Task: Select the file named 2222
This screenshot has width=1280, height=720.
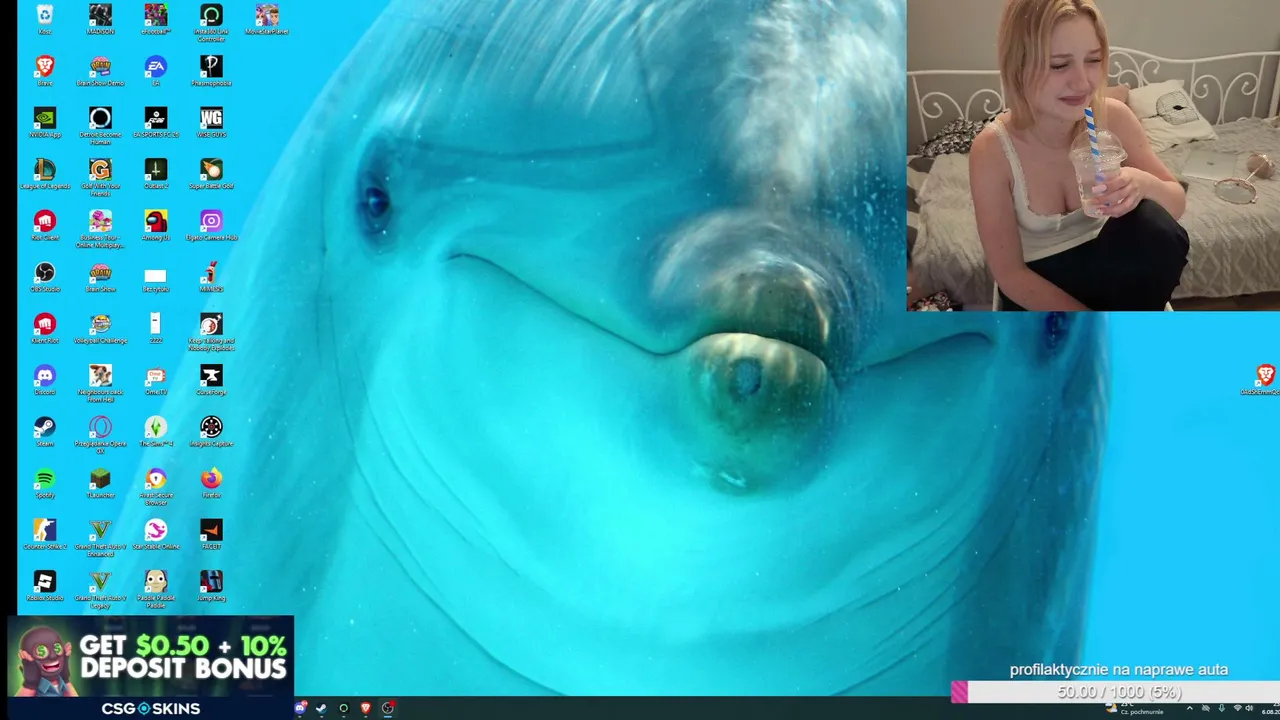Action: [155, 328]
